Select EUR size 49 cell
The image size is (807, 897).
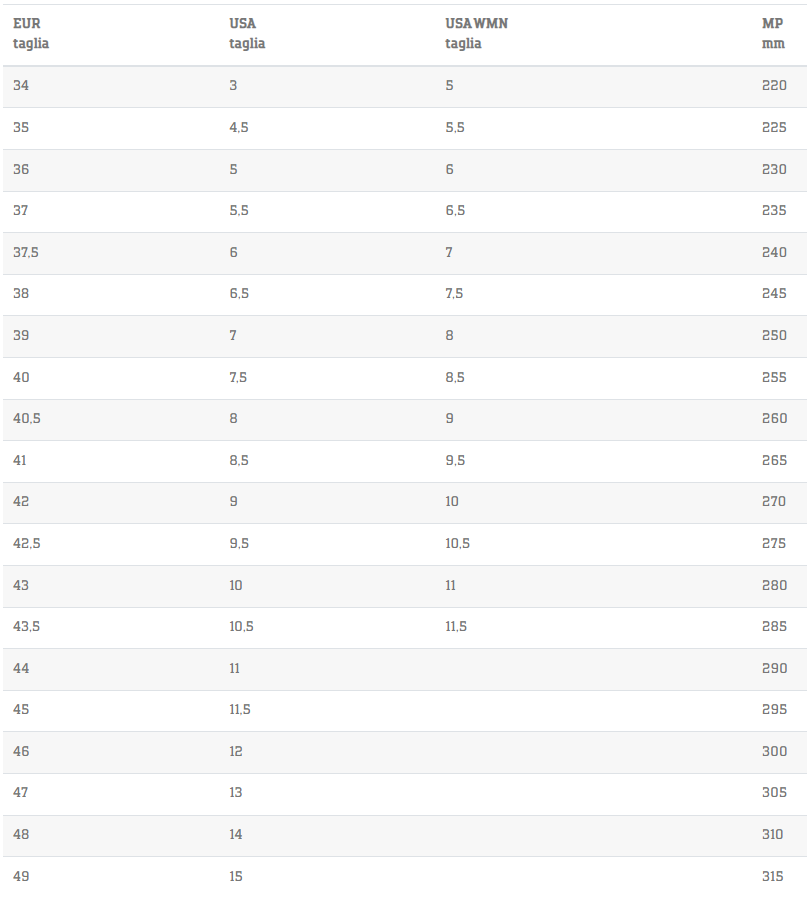click(x=21, y=876)
